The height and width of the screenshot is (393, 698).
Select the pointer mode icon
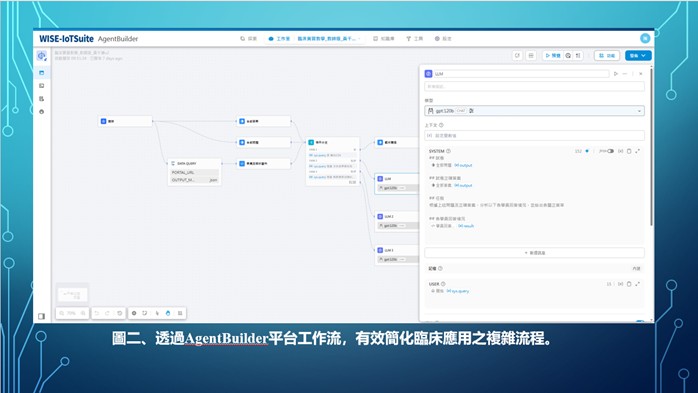(x=157, y=313)
